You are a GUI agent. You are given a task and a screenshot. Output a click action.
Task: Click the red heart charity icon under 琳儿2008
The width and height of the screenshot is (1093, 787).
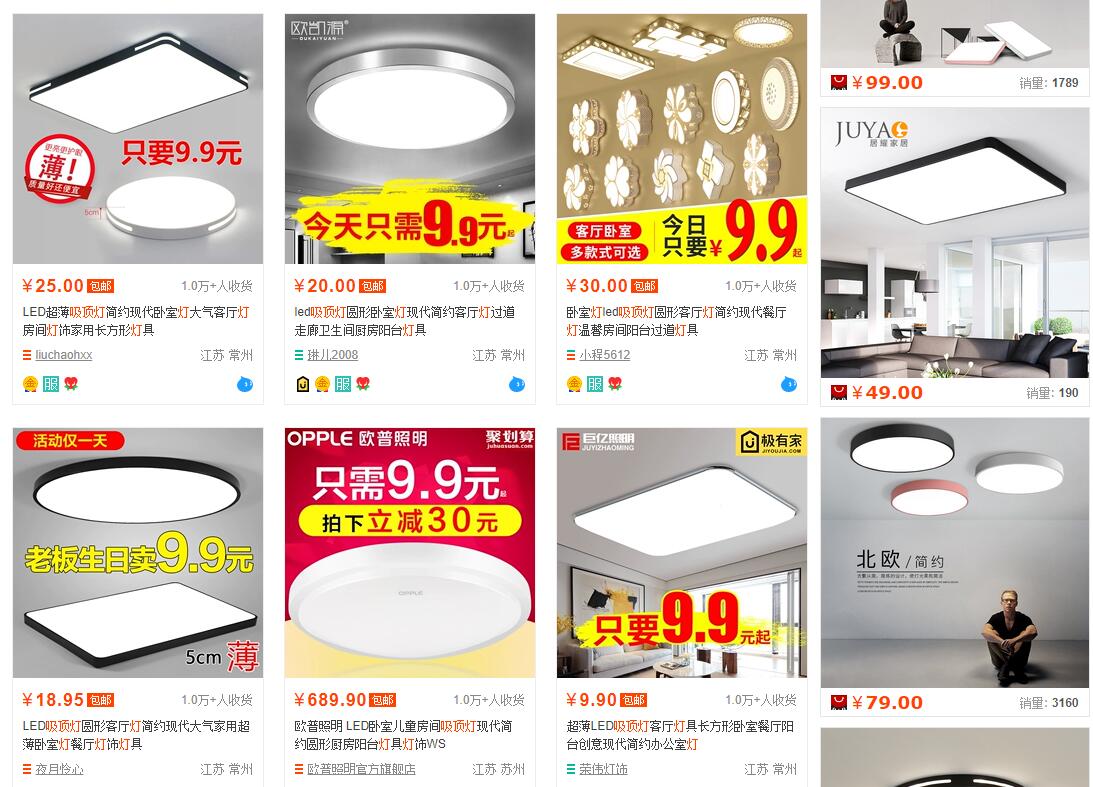[x=363, y=383]
